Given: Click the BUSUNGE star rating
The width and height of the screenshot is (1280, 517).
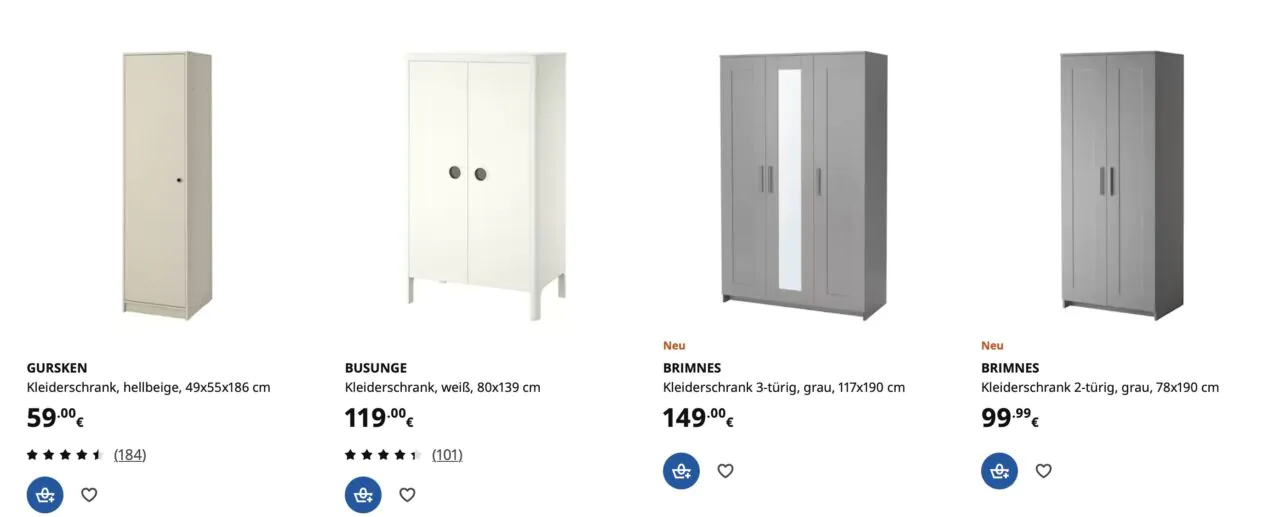Looking at the screenshot, I should [383, 454].
